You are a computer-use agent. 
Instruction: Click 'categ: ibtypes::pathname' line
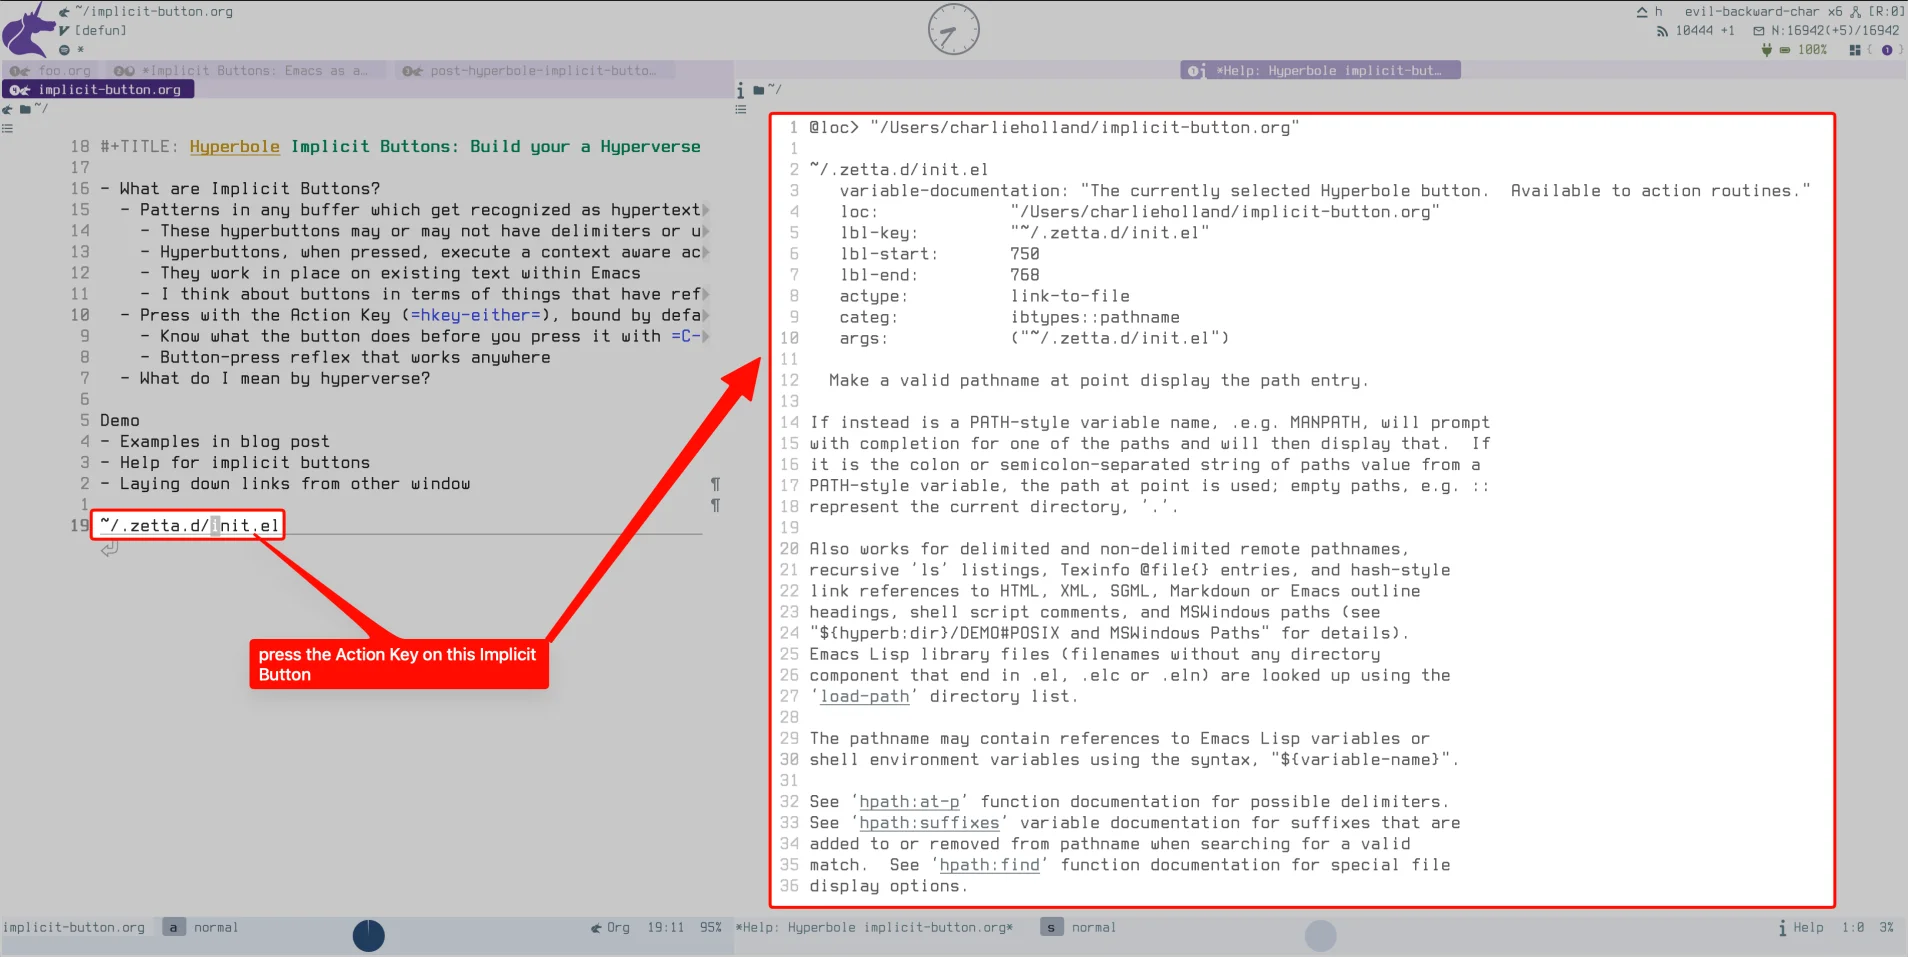click(1010, 317)
